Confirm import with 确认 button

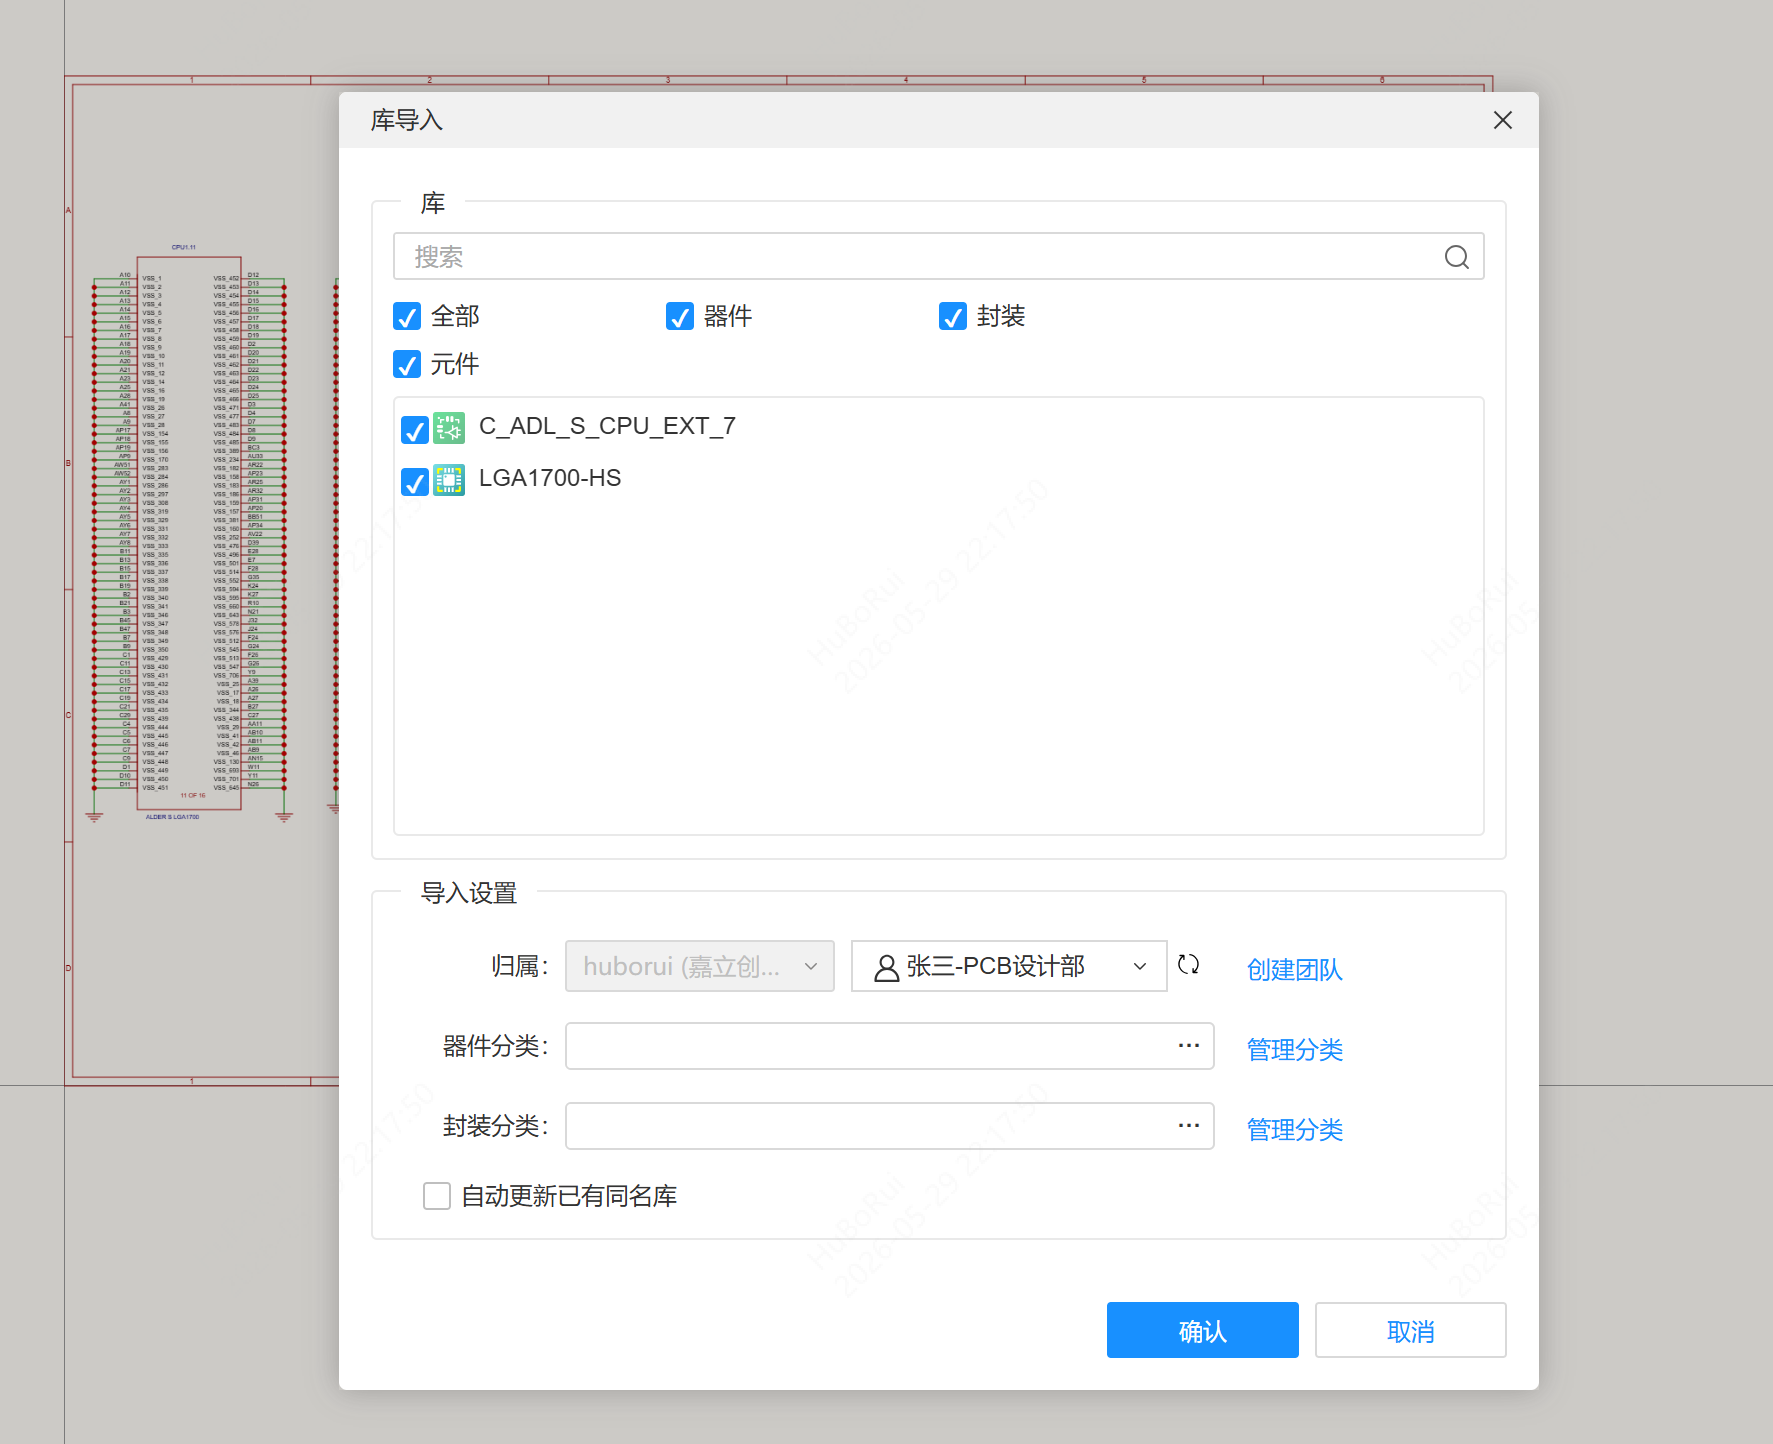coord(1202,1330)
